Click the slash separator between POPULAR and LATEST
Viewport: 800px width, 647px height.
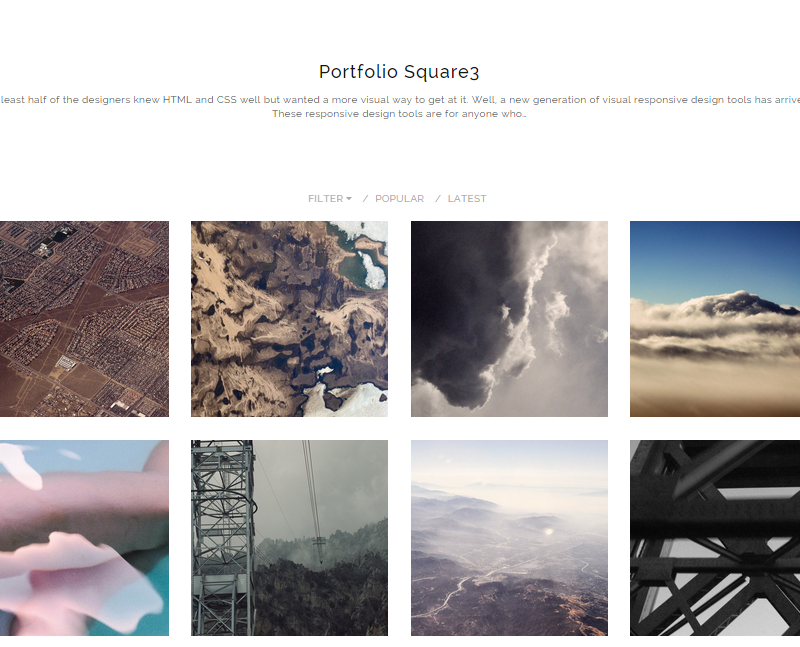tap(438, 198)
